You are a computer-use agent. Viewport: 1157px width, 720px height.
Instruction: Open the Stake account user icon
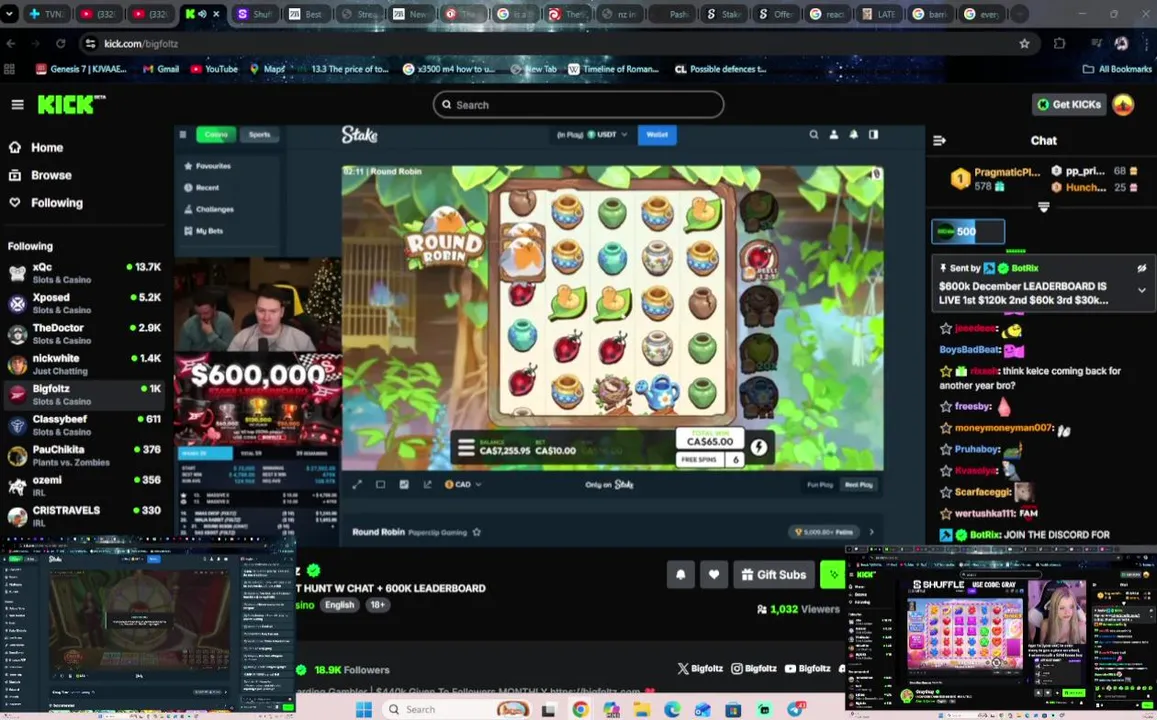click(x=834, y=134)
